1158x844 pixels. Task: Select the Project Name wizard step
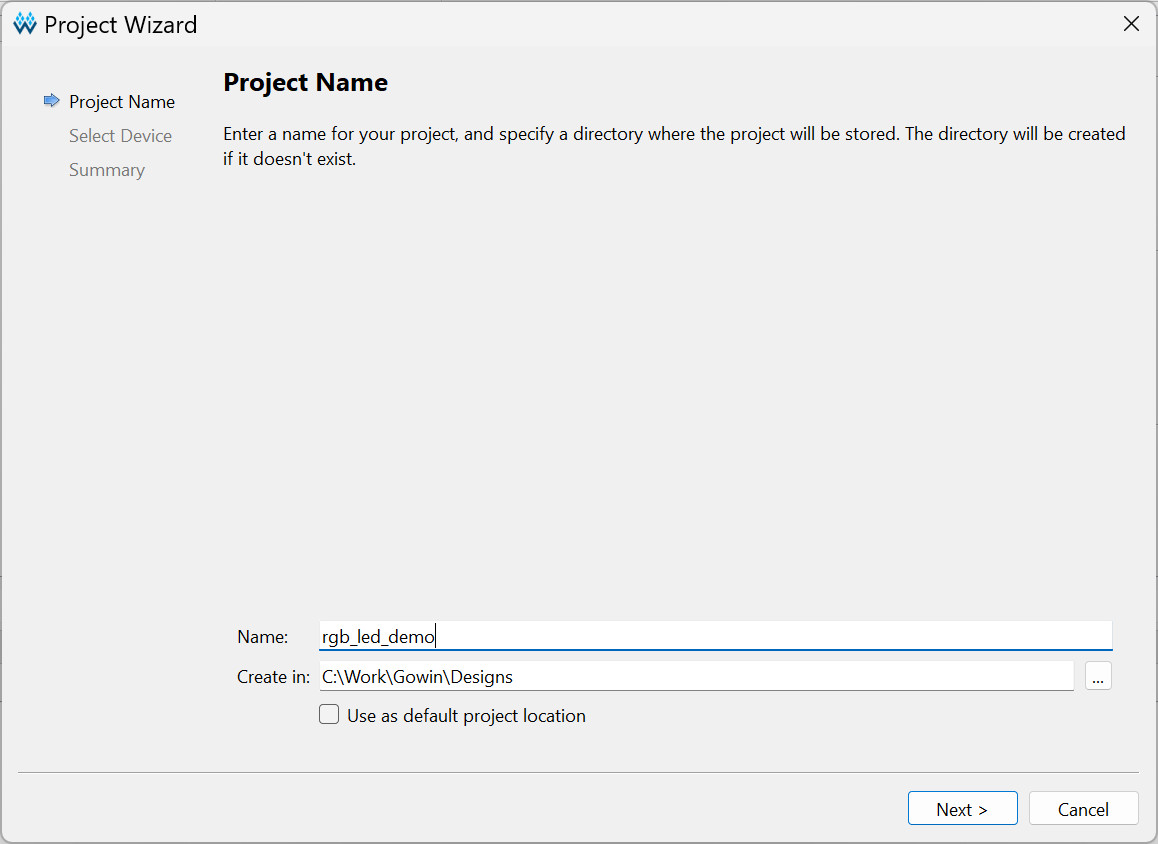click(122, 102)
